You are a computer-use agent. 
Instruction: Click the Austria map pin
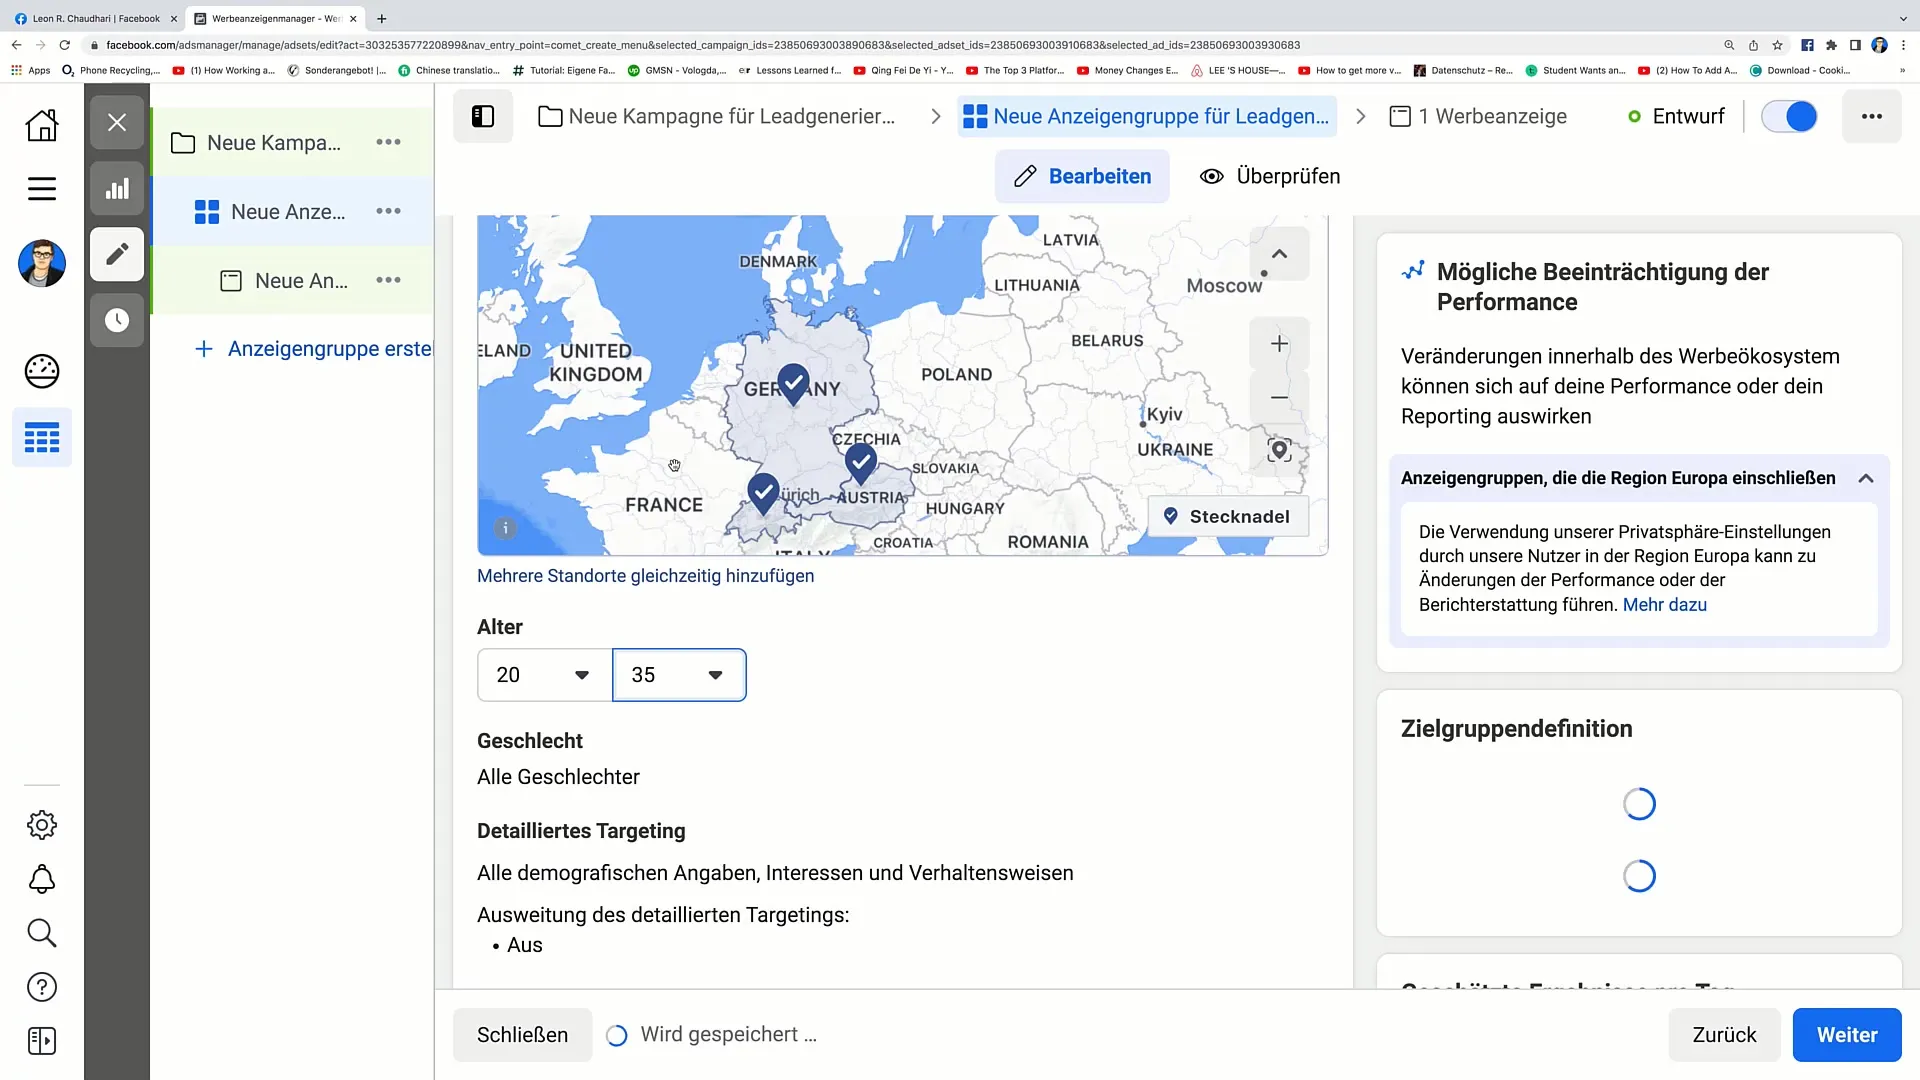click(x=861, y=464)
